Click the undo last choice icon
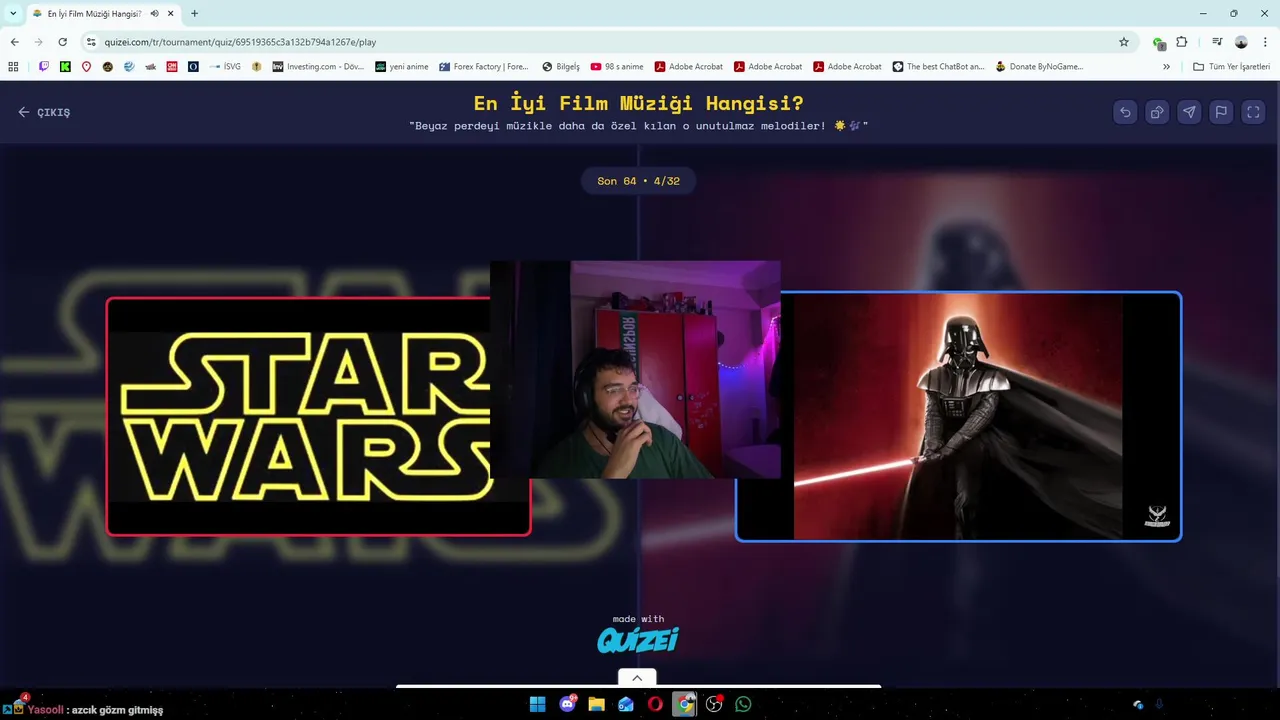 point(1125,112)
